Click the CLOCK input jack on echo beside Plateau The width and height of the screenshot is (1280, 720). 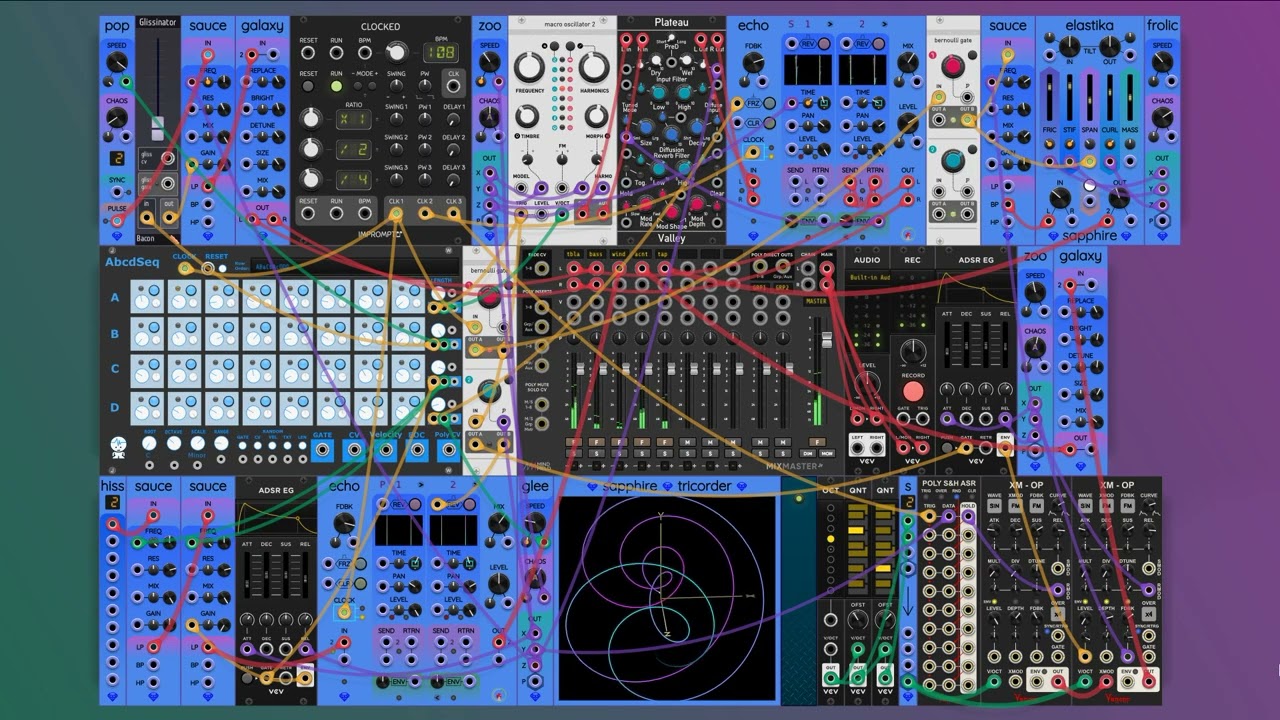click(x=753, y=153)
